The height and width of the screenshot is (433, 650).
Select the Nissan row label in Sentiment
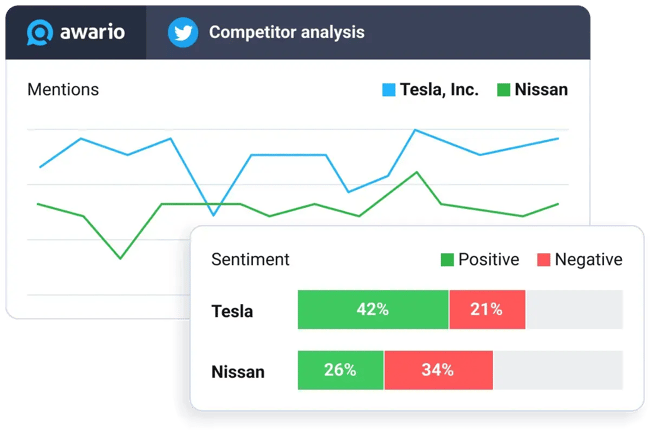238,372
